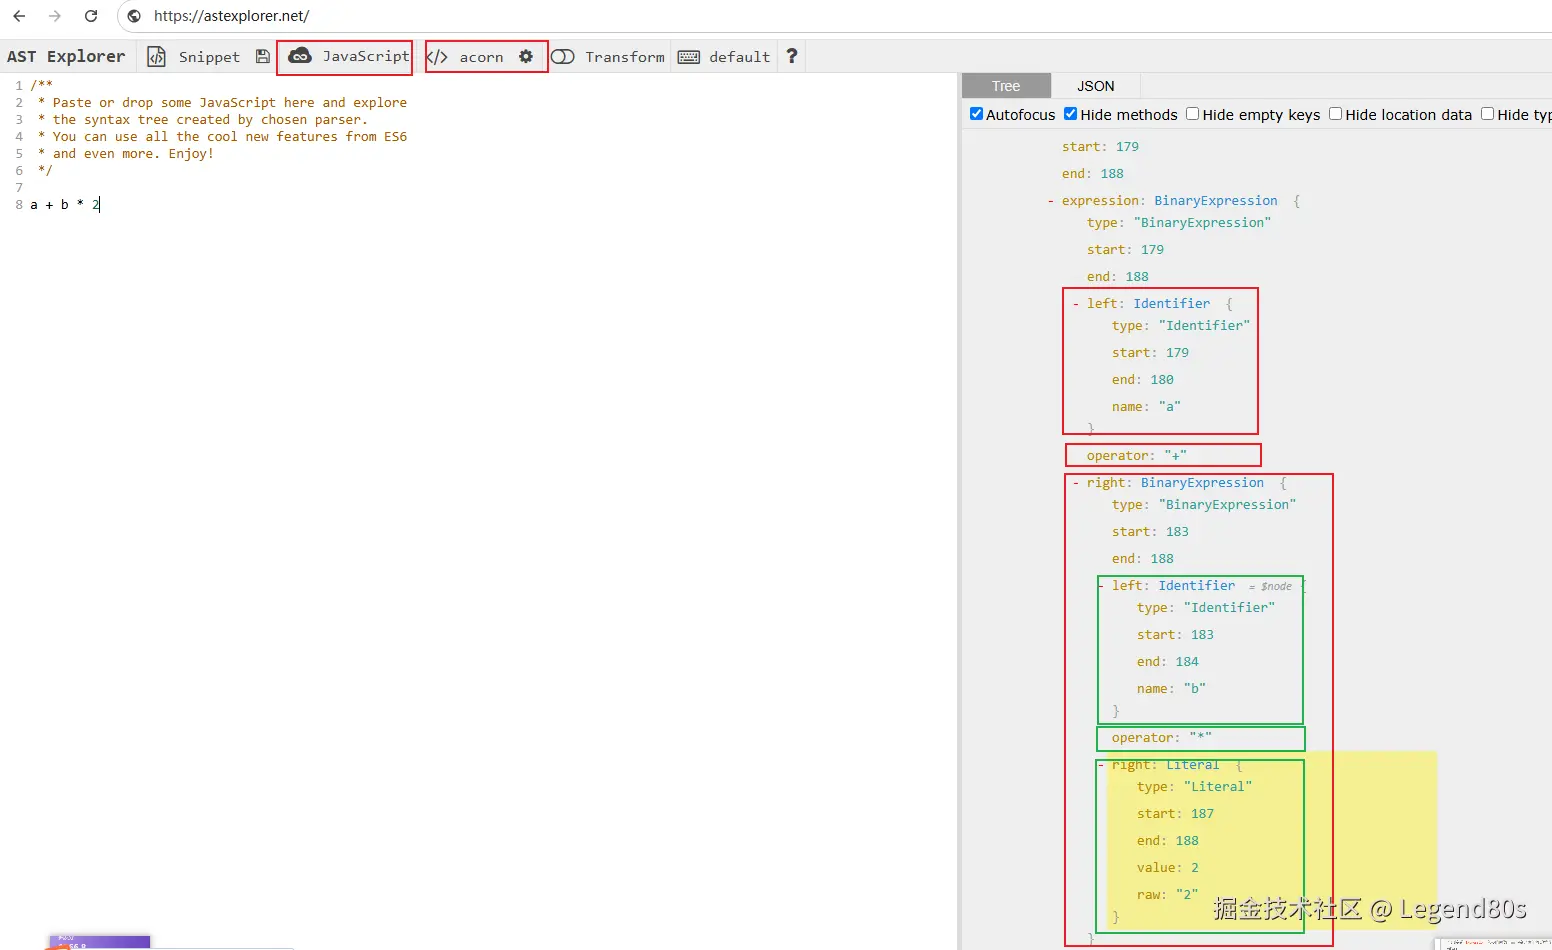Click the browser forward arrow
The height and width of the screenshot is (950, 1552).
click(x=55, y=16)
